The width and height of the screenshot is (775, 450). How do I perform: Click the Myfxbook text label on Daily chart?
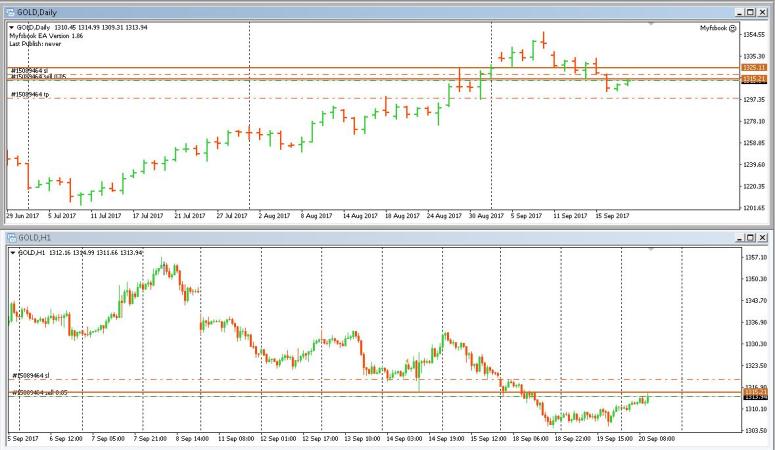tap(717, 28)
